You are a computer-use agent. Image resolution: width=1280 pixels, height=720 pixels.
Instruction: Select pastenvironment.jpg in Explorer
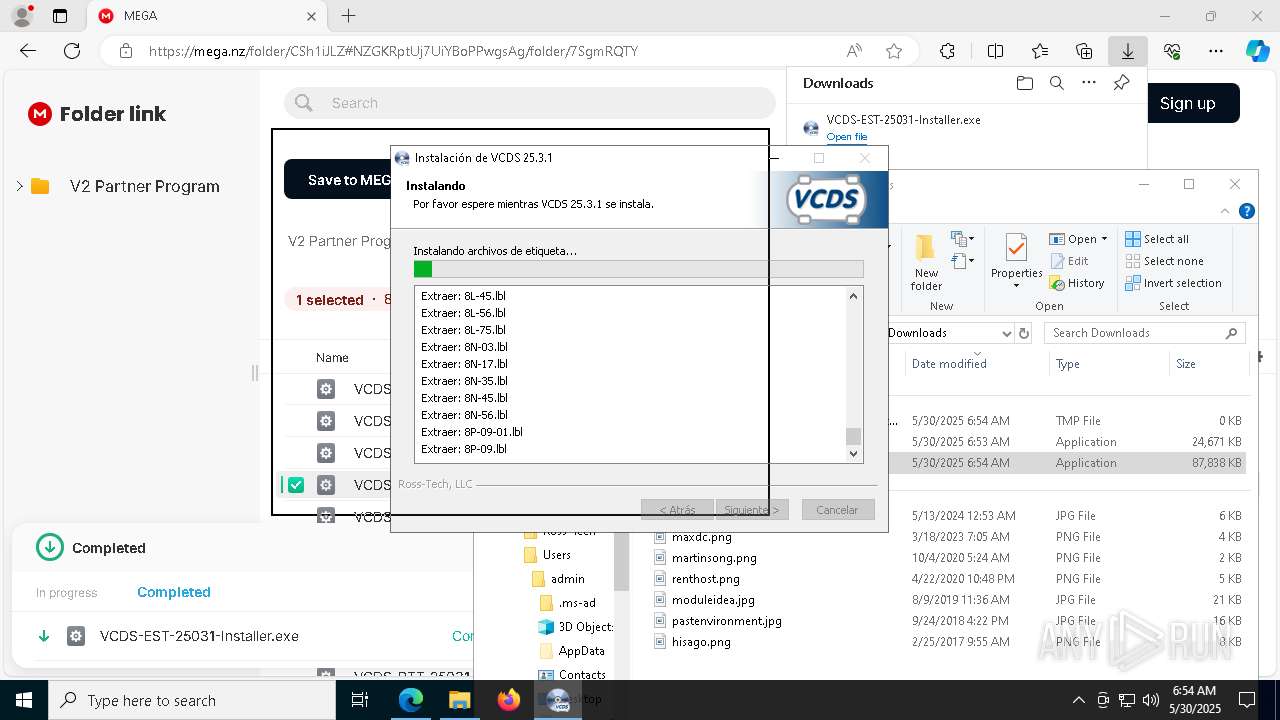726,621
